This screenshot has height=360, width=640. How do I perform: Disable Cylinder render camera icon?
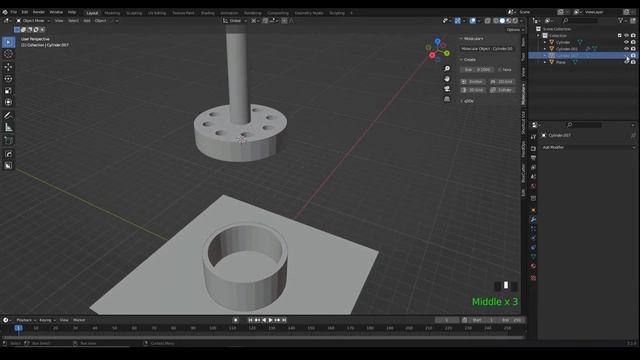(x=633, y=42)
